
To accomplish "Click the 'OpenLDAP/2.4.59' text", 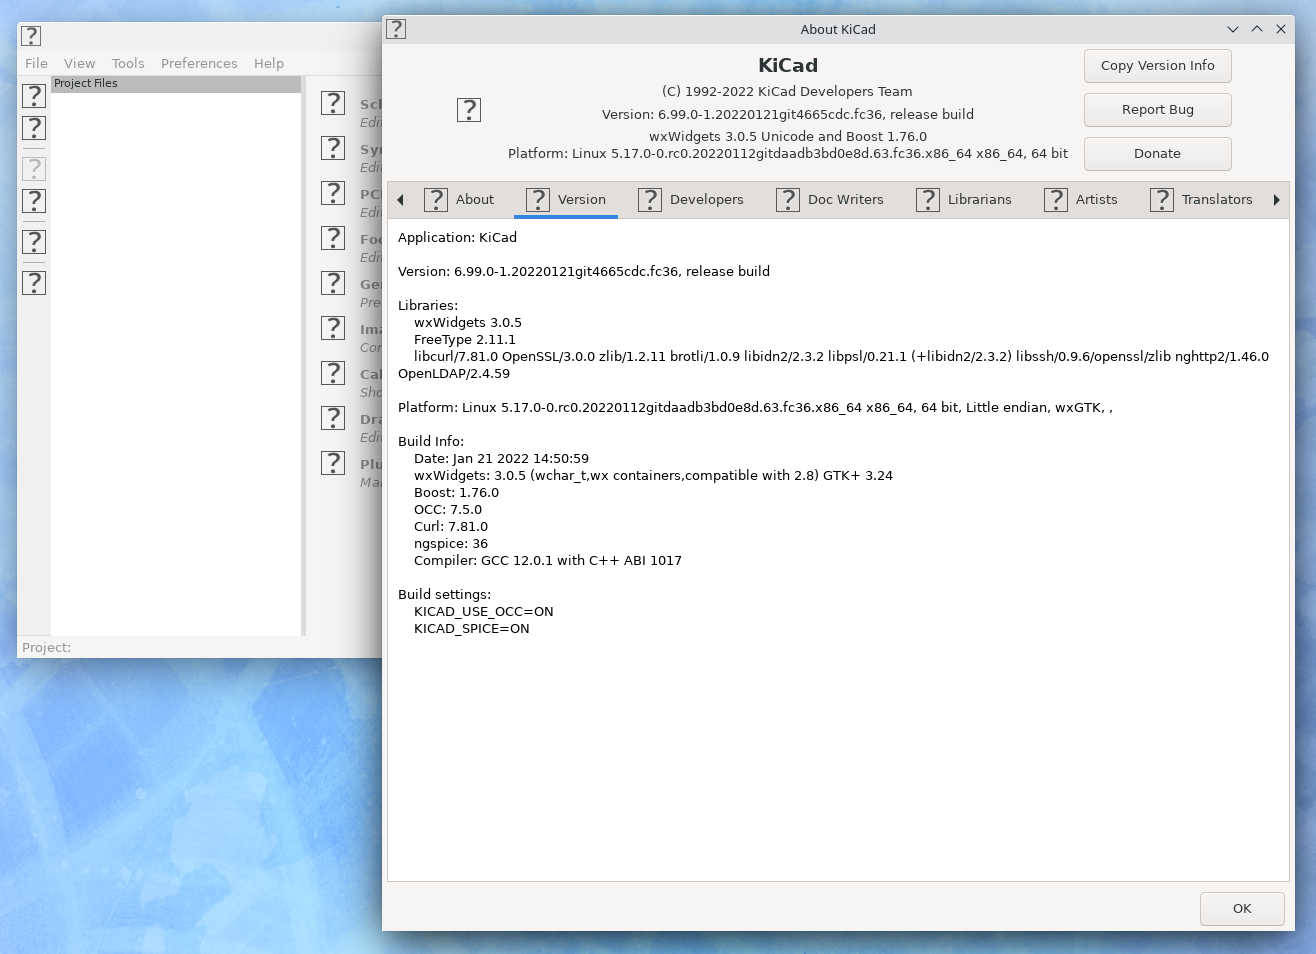I will [x=454, y=374].
